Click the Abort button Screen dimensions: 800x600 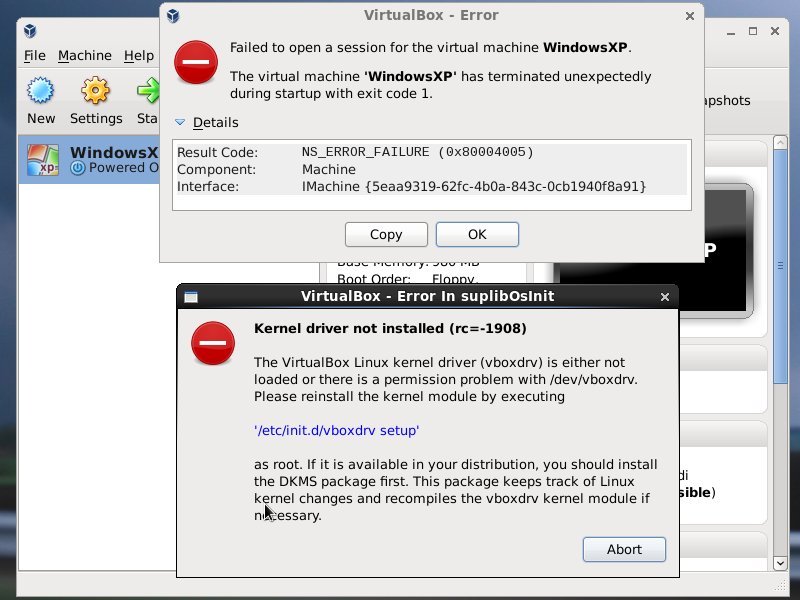[624, 549]
